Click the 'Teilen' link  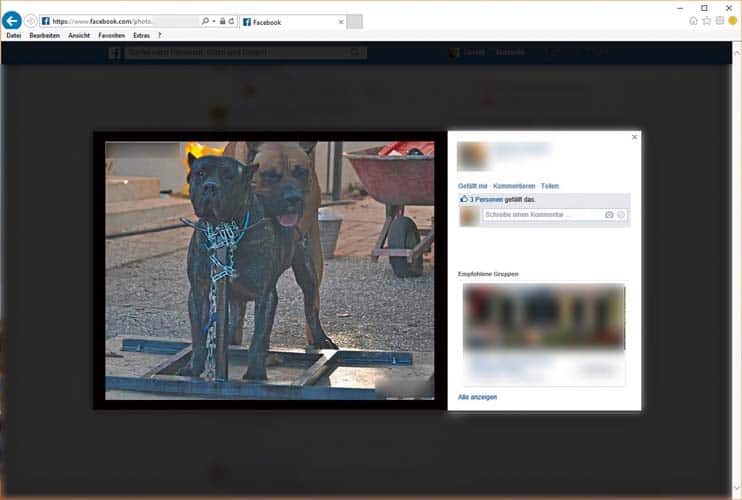[x=549, y=186]
